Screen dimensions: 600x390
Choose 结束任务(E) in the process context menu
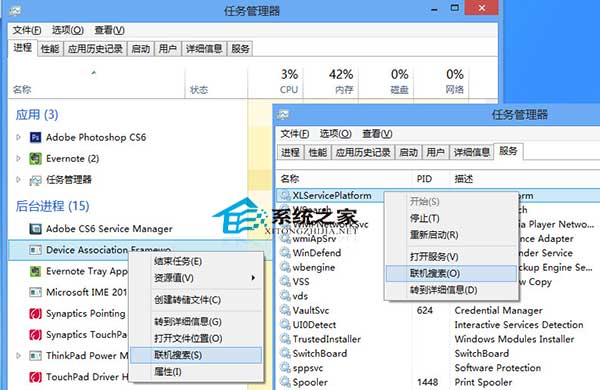point(197,261)
